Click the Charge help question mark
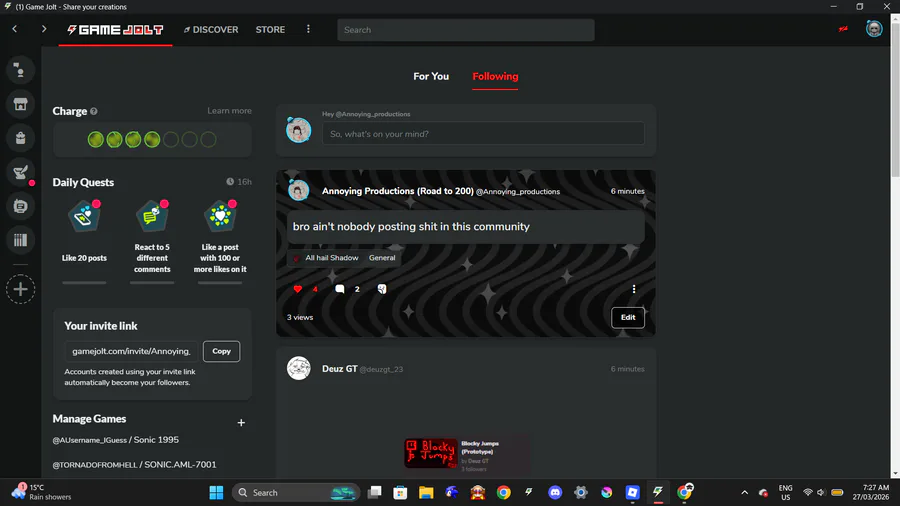The width and height of the screenshot is (900, 506). point(94,111)
